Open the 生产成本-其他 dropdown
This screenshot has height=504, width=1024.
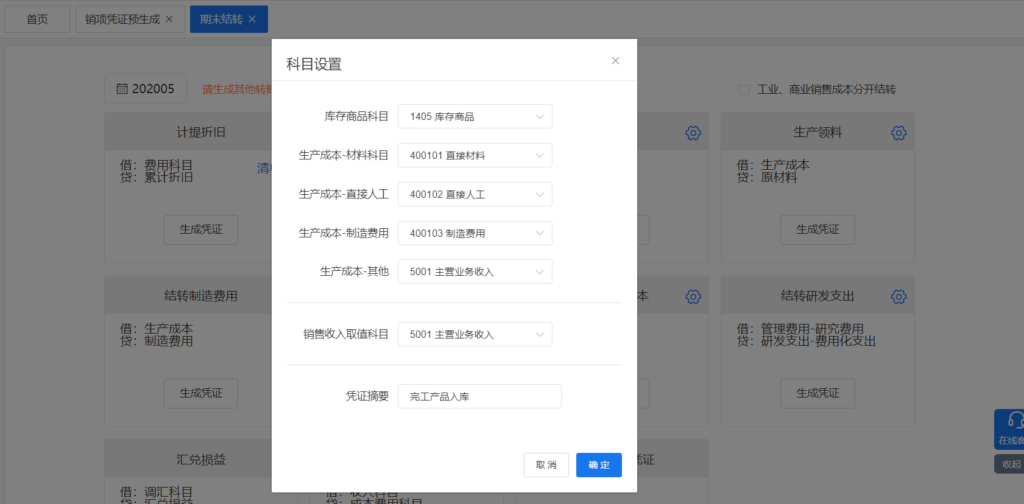click(x=475, y=272)
